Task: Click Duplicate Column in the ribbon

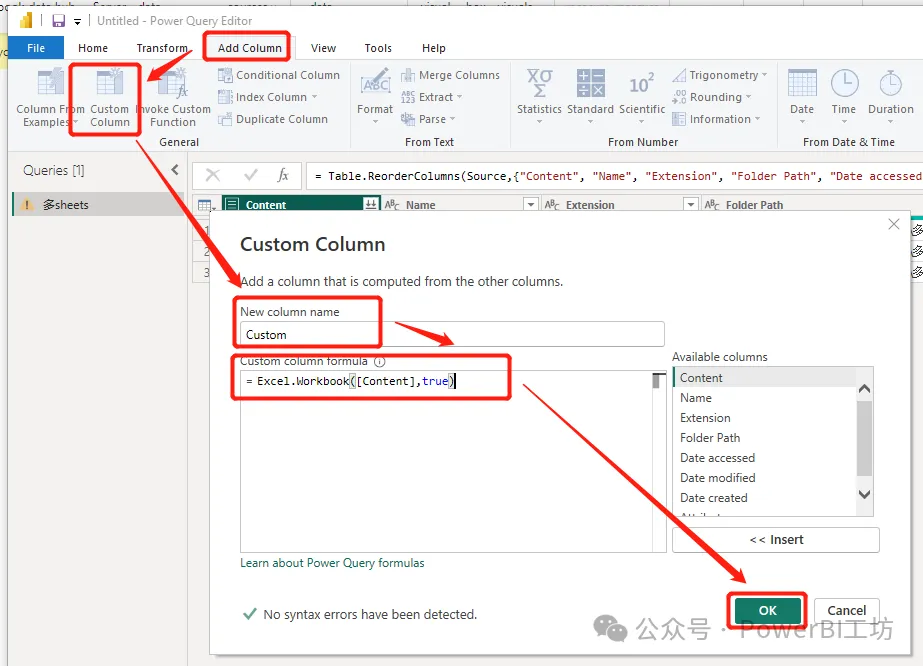Action: pyautogui.click(x=273, y=119)
